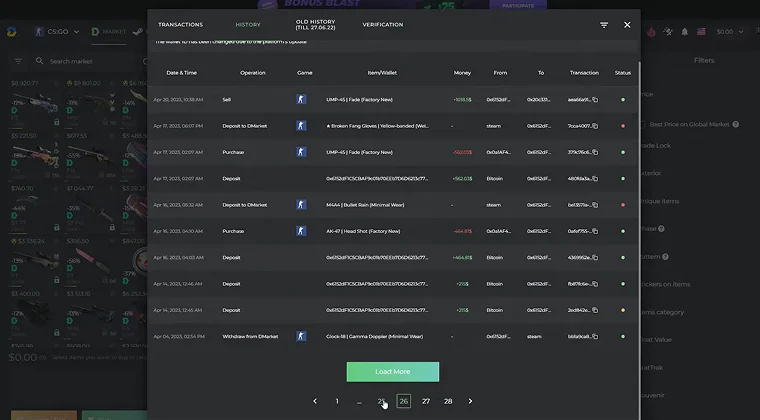This screenshot has height=420, width=760.
Task: Open notifications bell in background header
Action: click(684, 32)
